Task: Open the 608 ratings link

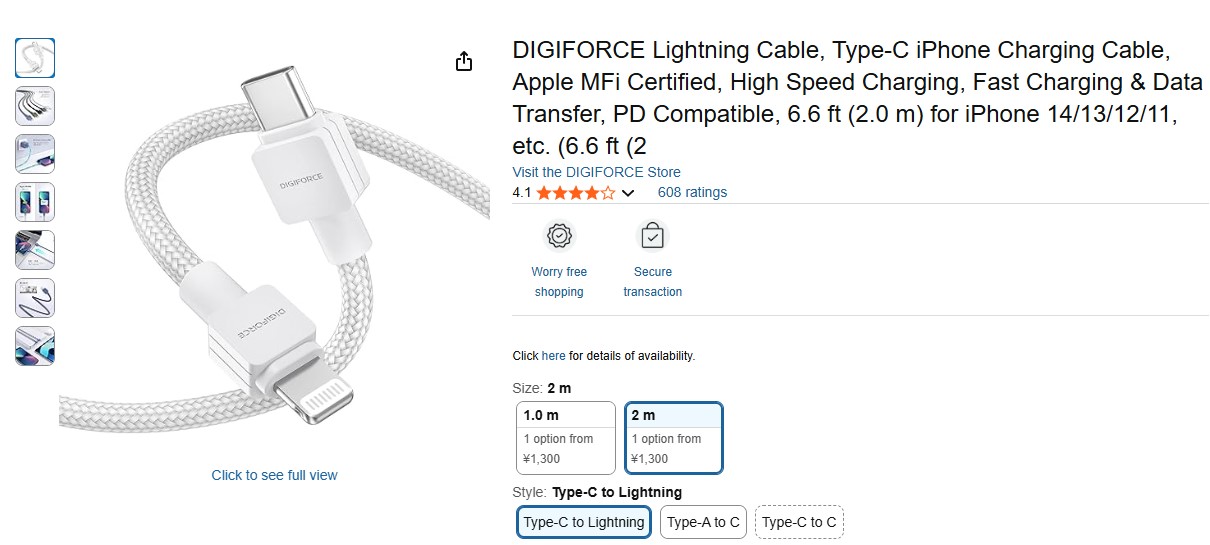Action: pyautogui.click(x=692, y=192)
